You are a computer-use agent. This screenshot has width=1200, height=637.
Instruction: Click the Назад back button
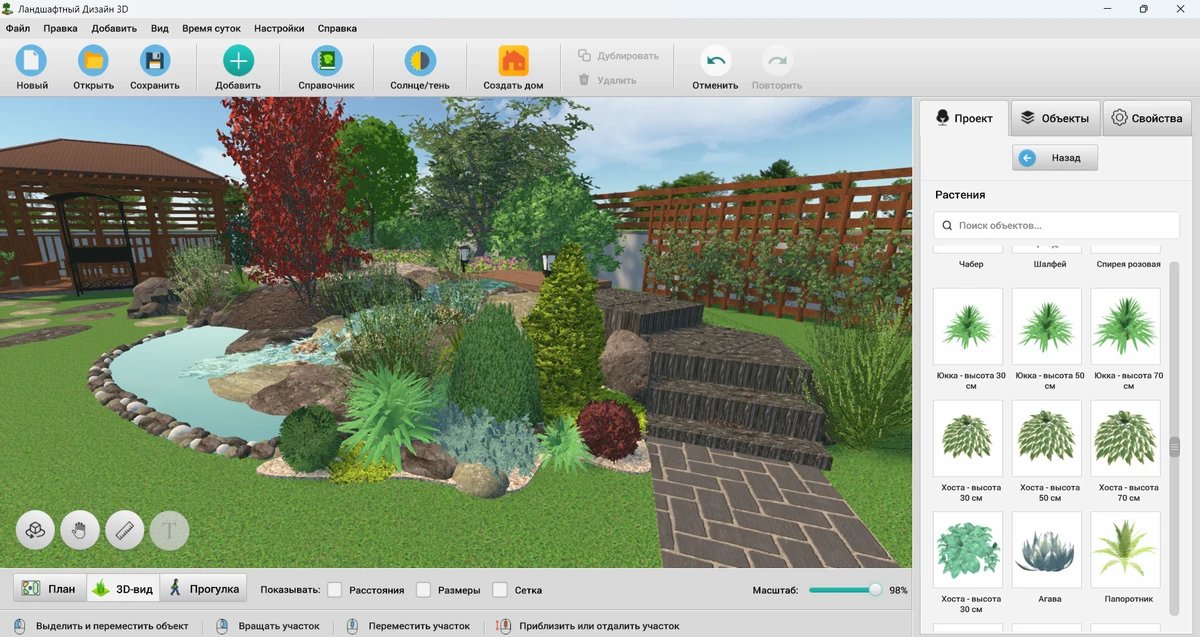click(x=1055, y=158)
